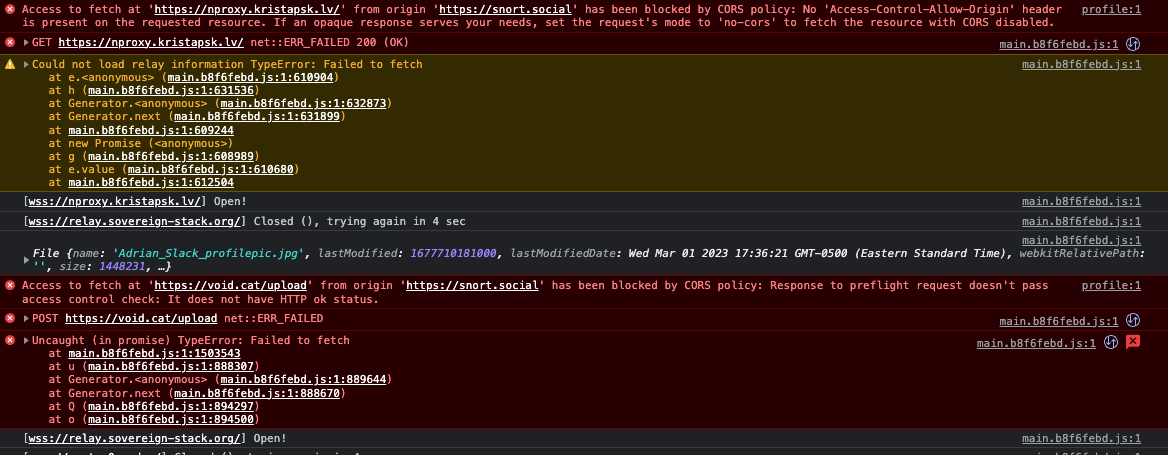The height and width of the screenshot is (455, 1168).
Task: Open stack frame main.b8f6febd.js:1:888670
Action: tap(258, 393)
